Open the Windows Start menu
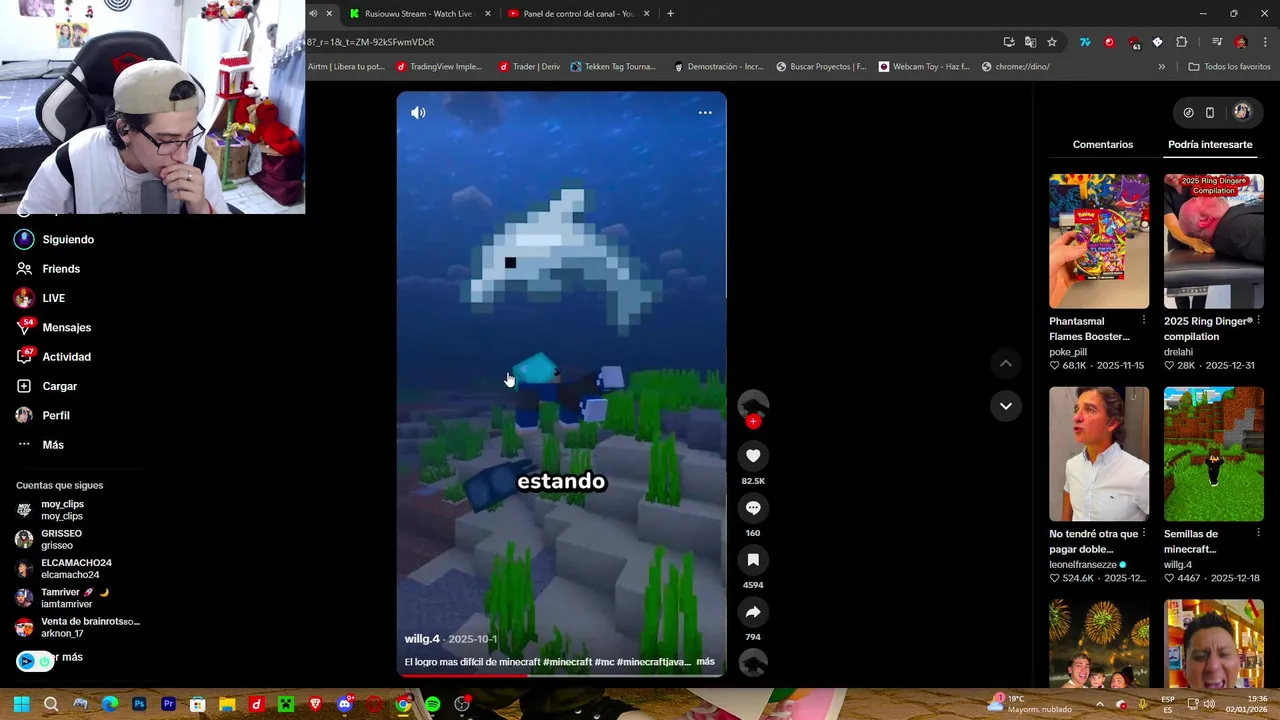This screenshot has height=720, width=1280. [x=21, y=705]
